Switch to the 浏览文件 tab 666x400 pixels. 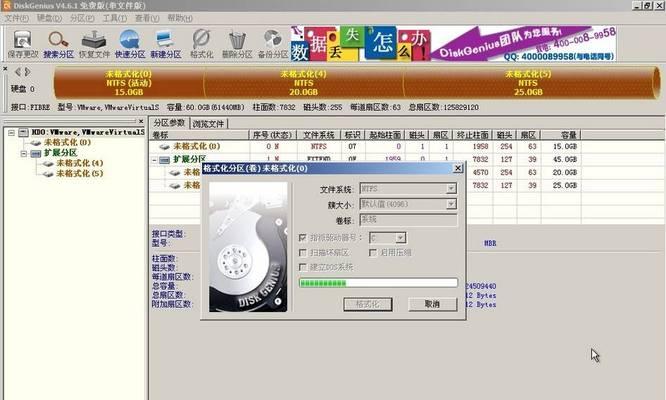(208, 124)
